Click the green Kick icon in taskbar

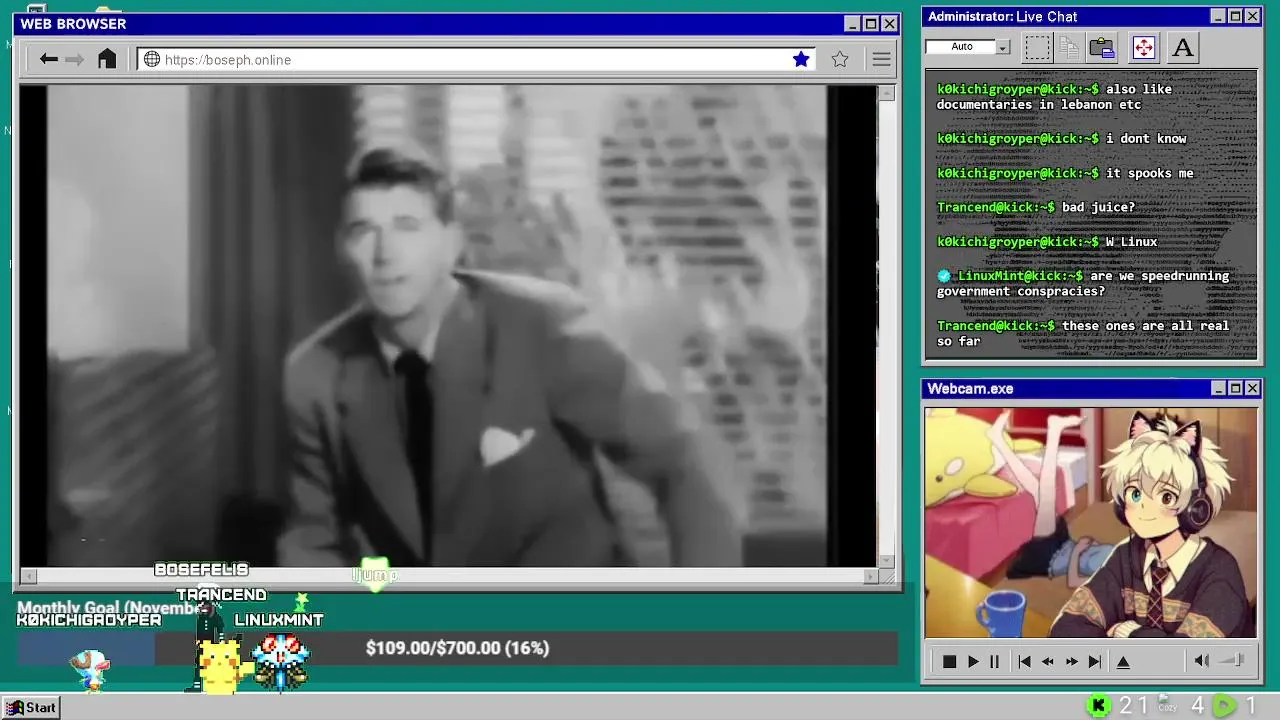point(1098,706)
